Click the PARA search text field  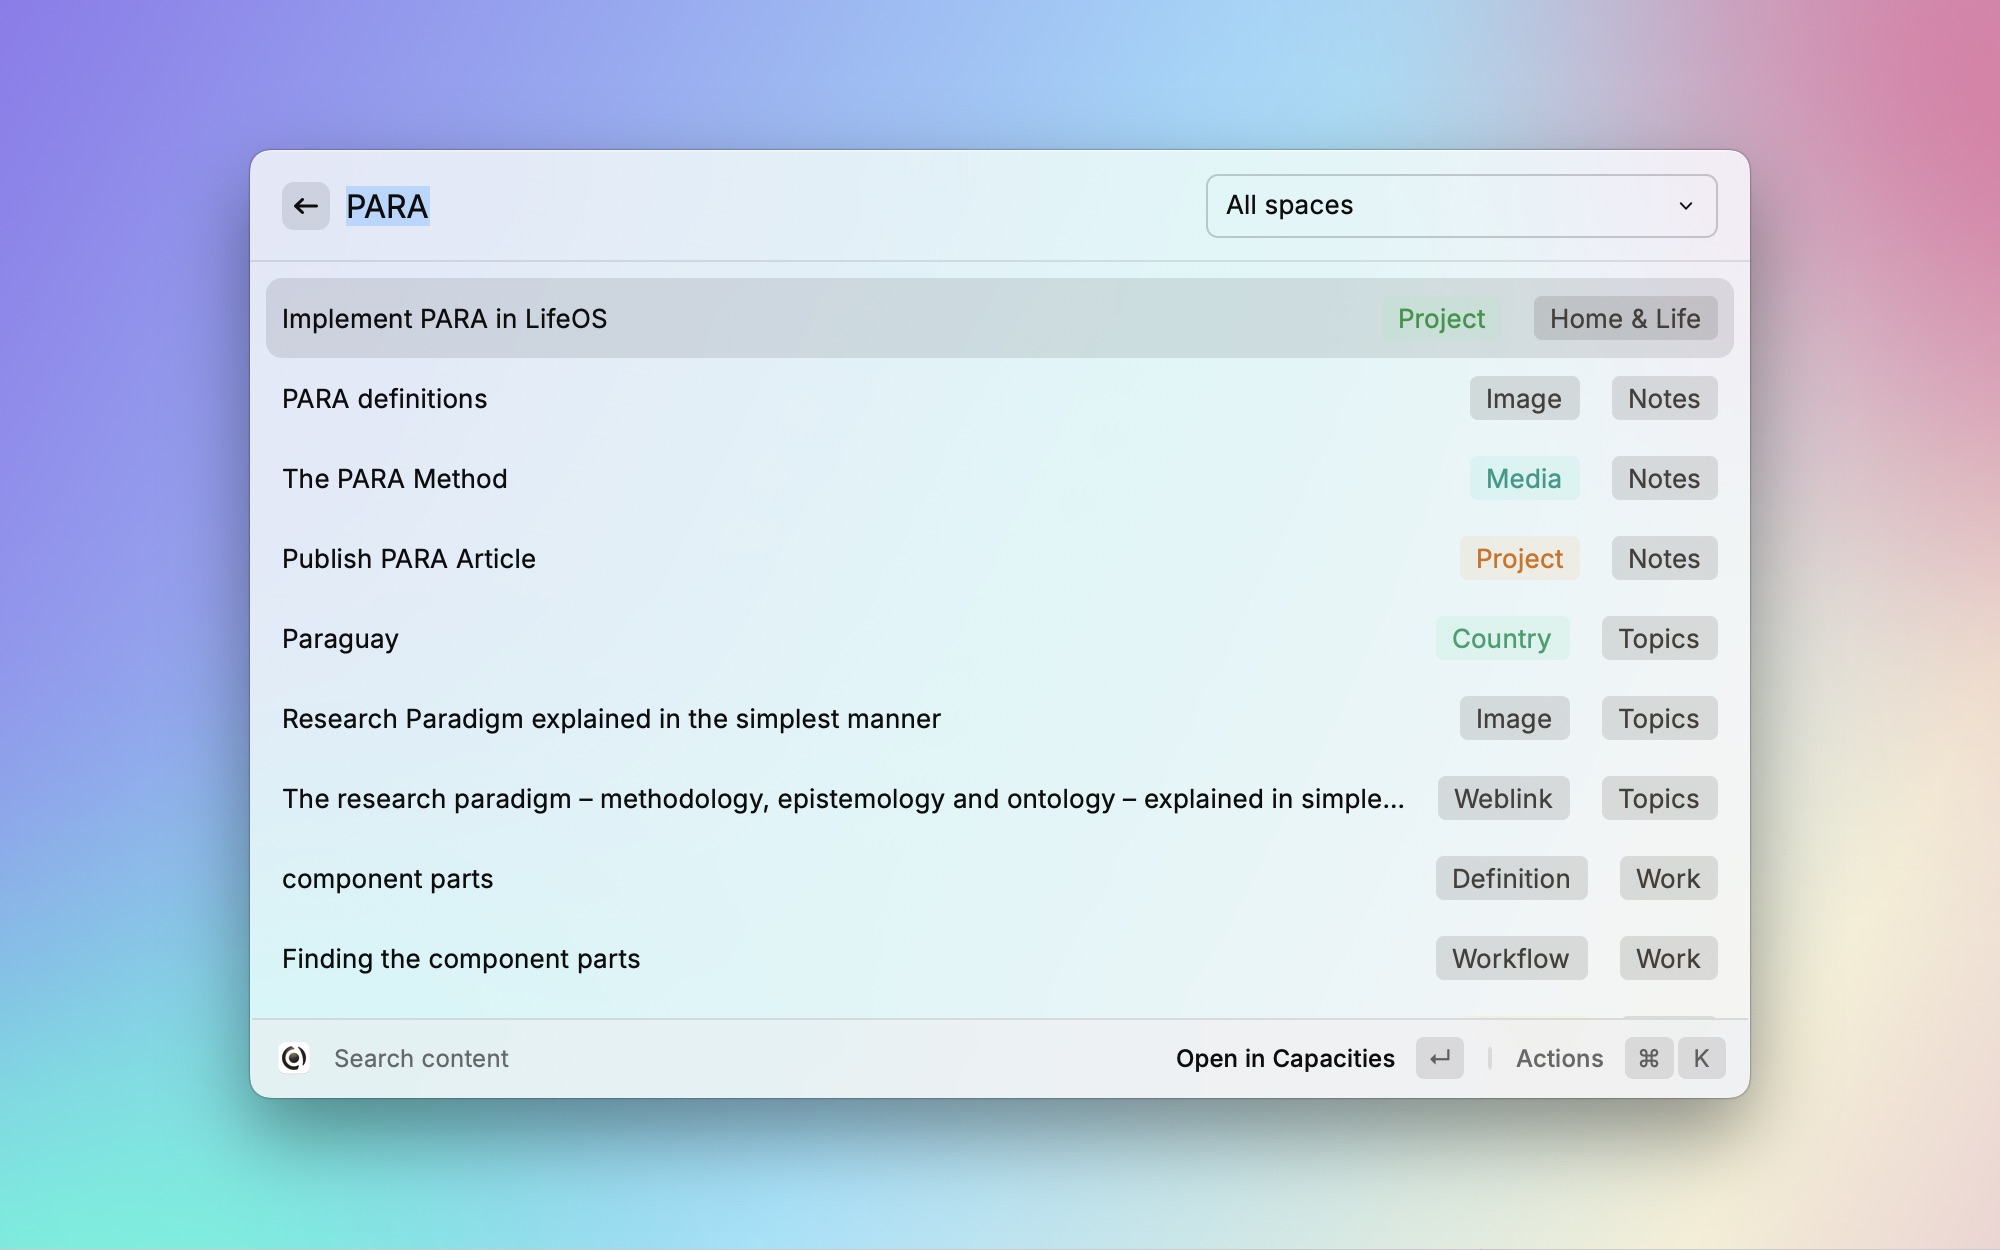pyautogui.click(x=700, y=206)
